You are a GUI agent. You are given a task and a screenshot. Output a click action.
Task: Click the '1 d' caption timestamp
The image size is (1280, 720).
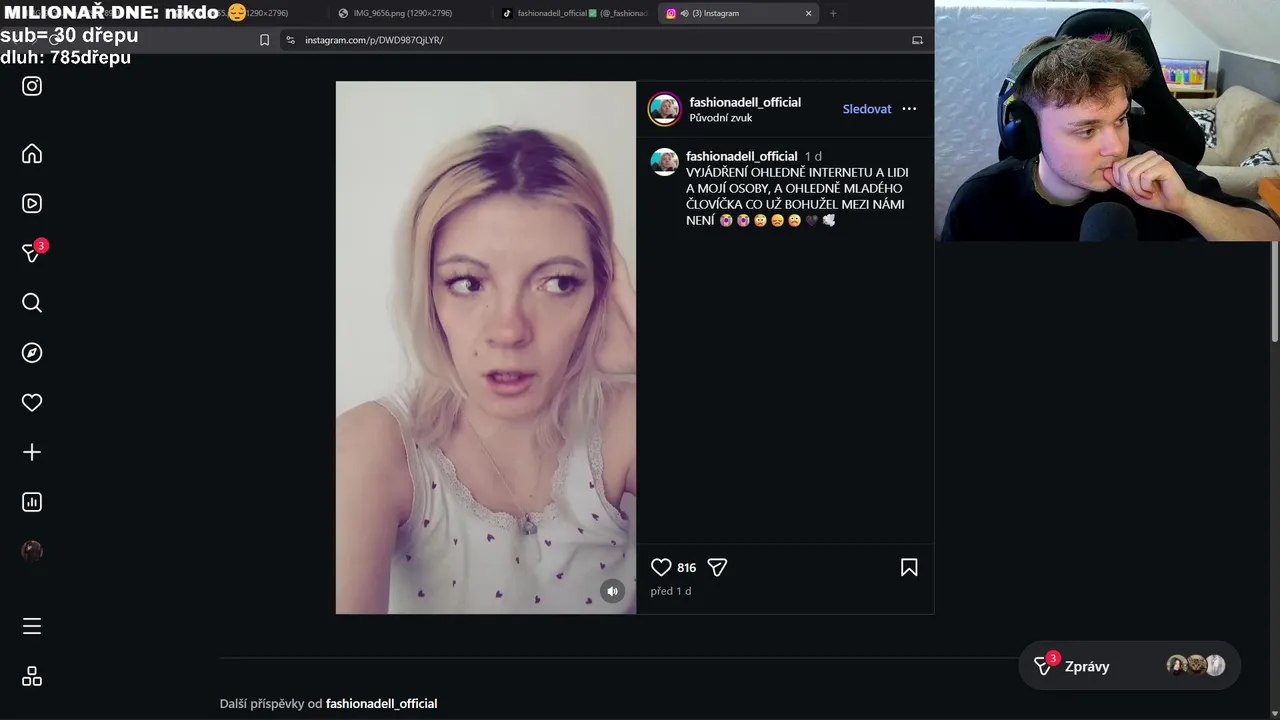[x=813, y=156]
